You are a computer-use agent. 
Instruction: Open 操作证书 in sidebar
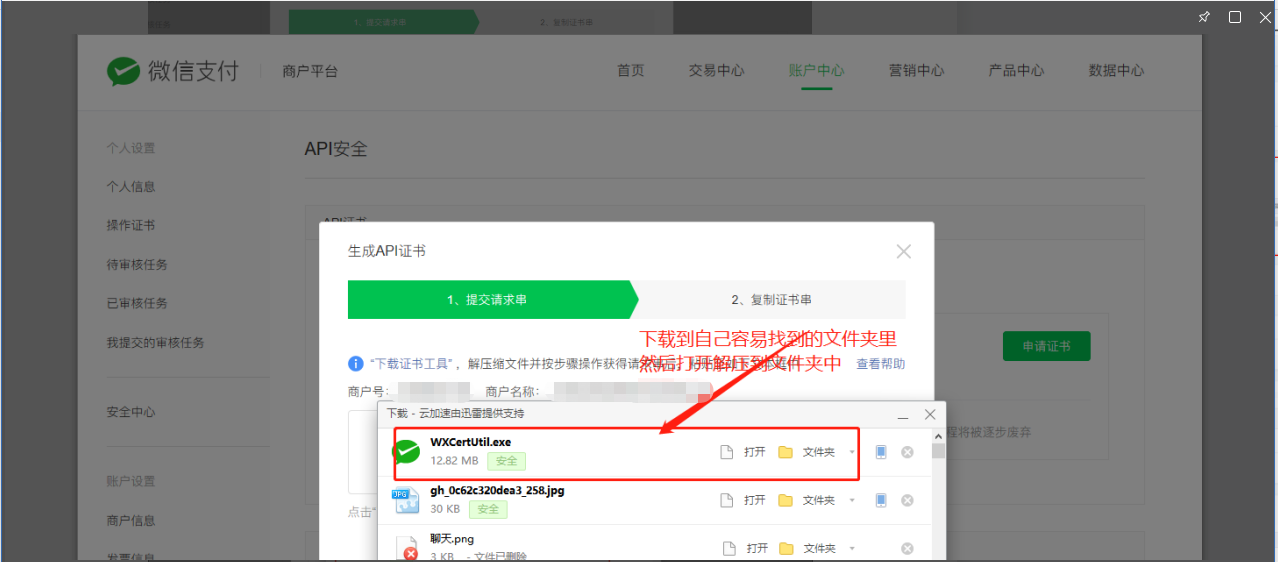click(x=131, y=225)
